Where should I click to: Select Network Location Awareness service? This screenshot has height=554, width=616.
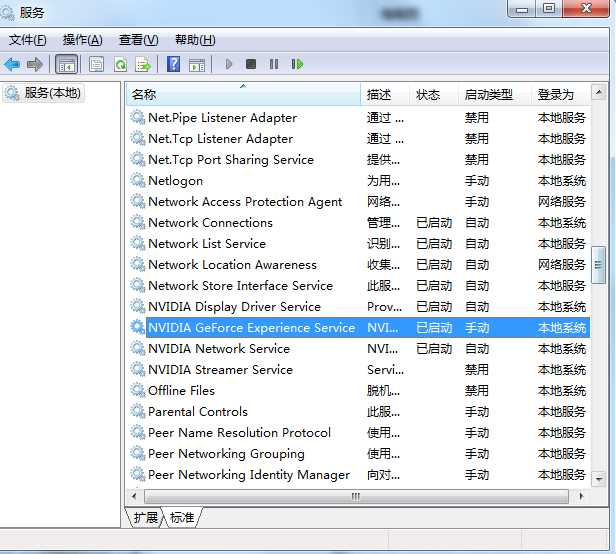[x=232, y=264]
